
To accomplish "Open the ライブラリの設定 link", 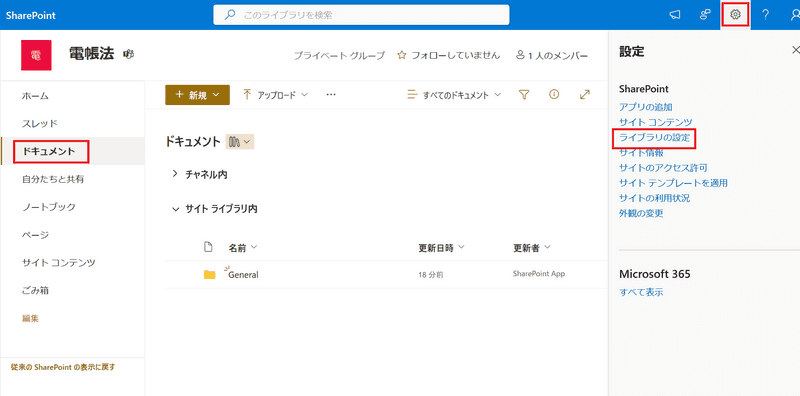I will 654,138.
